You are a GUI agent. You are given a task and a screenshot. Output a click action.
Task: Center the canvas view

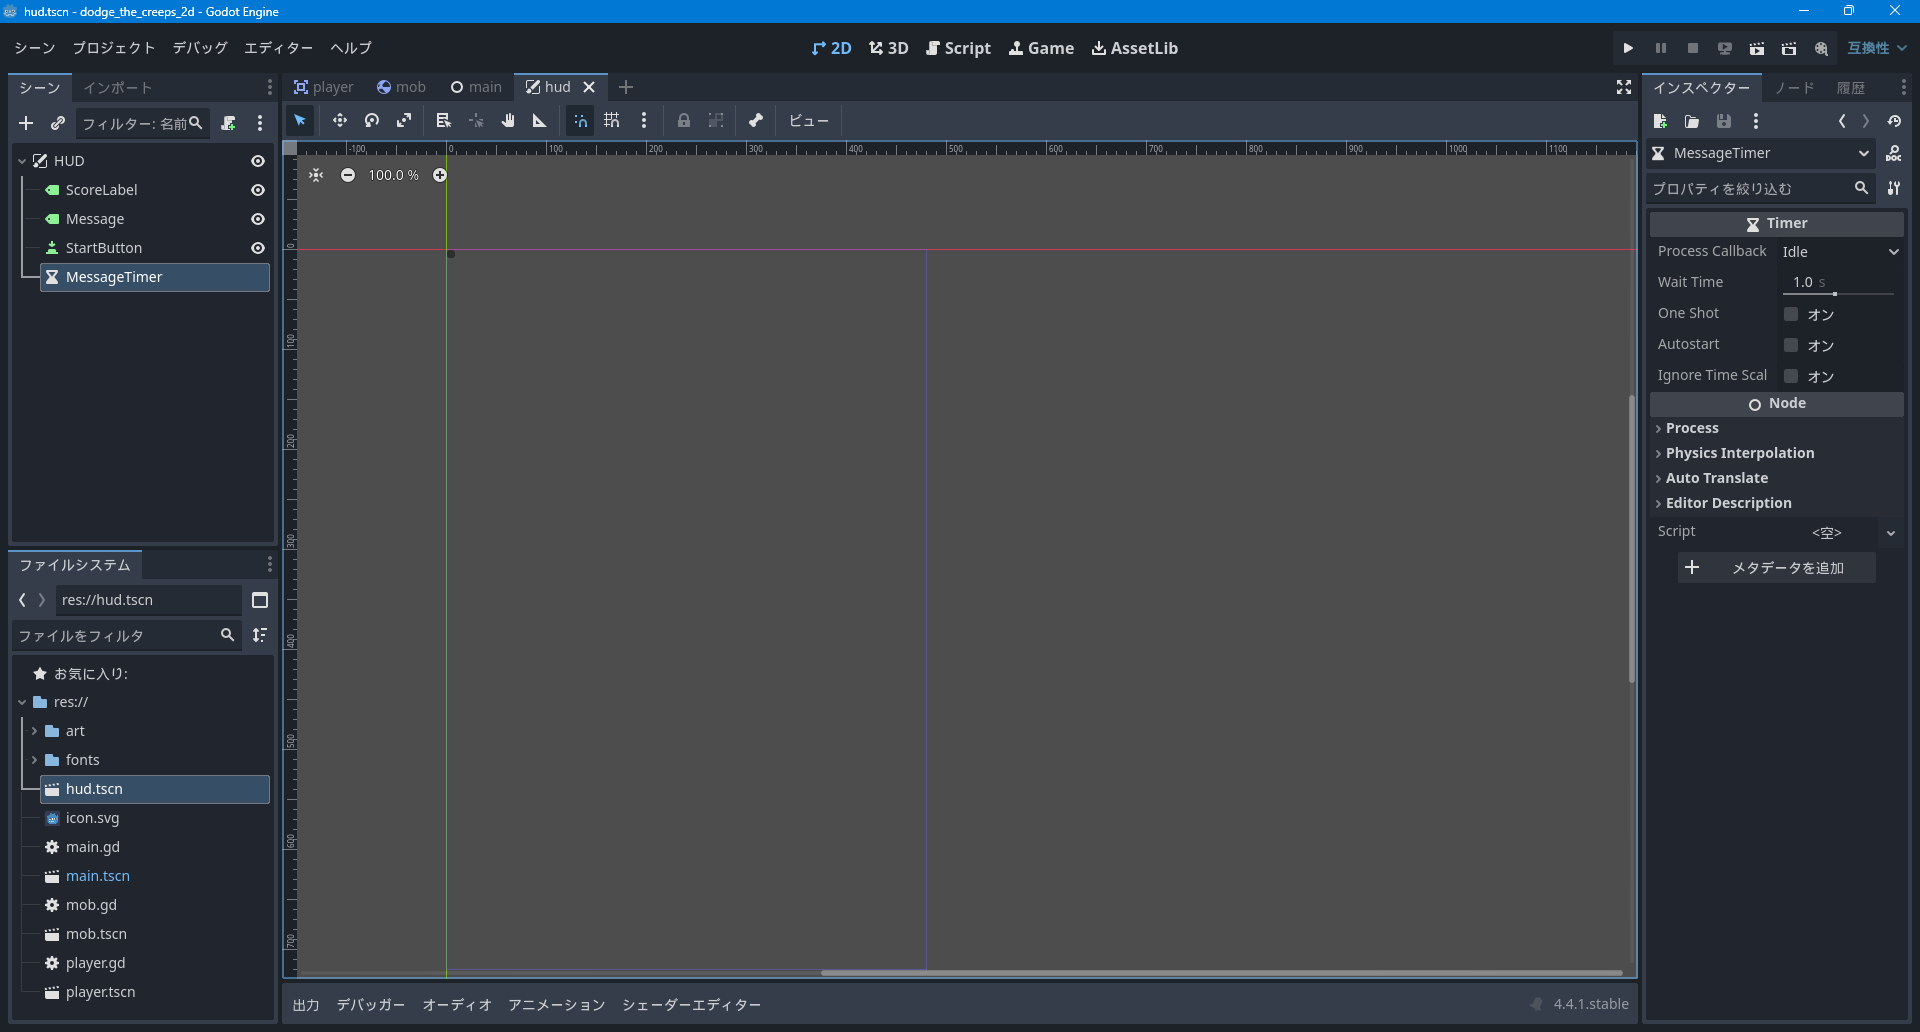point(316,175)
